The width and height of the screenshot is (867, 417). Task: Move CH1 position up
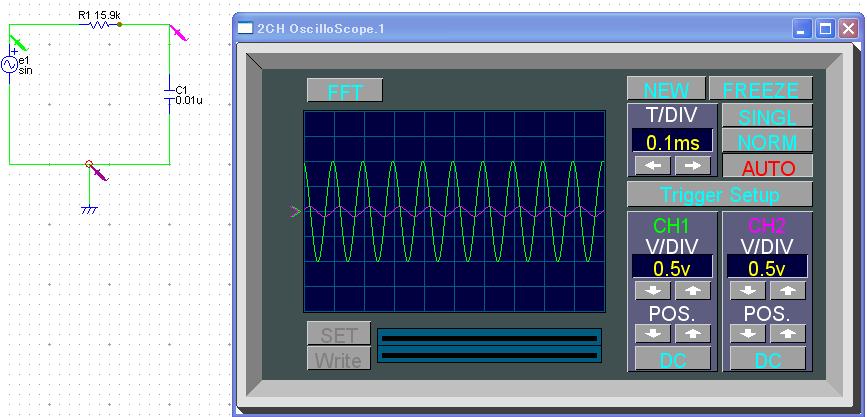coord(692,333)
